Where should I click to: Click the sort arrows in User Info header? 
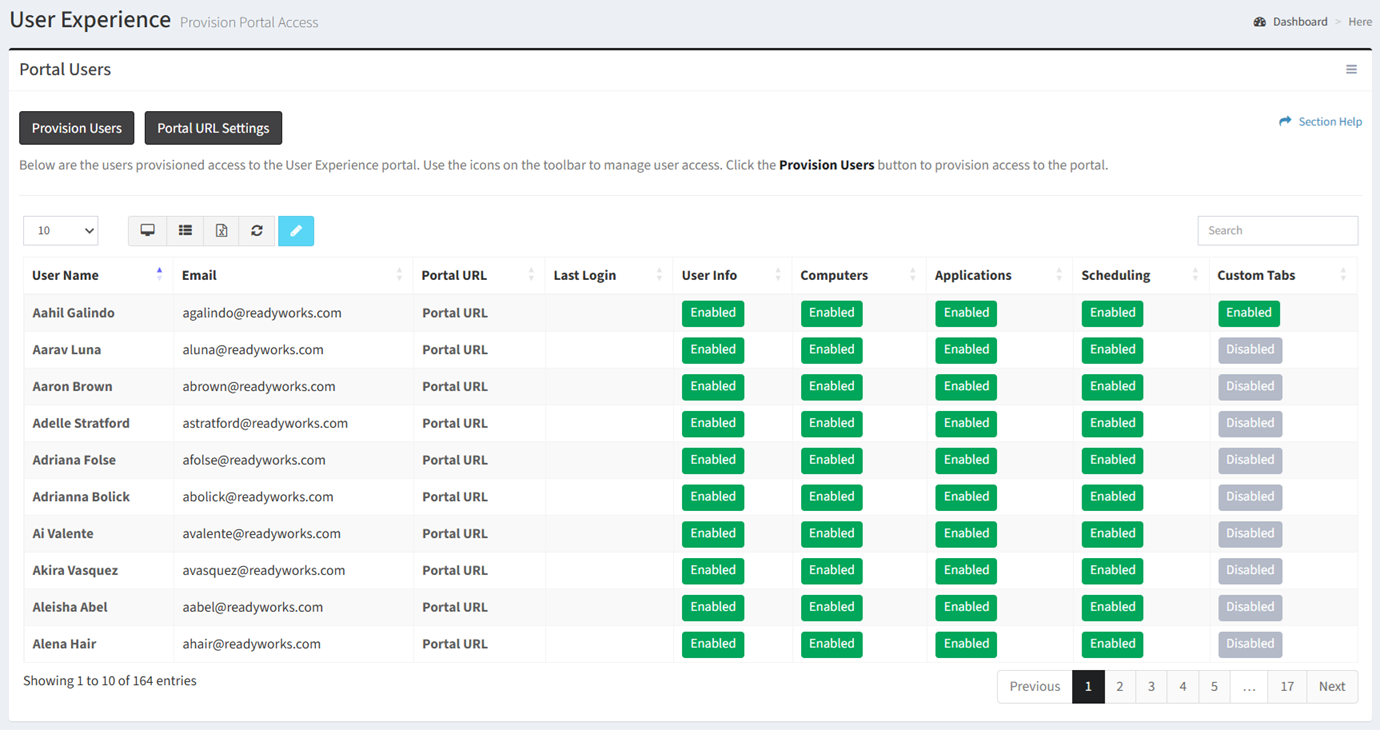pos(778,275)
